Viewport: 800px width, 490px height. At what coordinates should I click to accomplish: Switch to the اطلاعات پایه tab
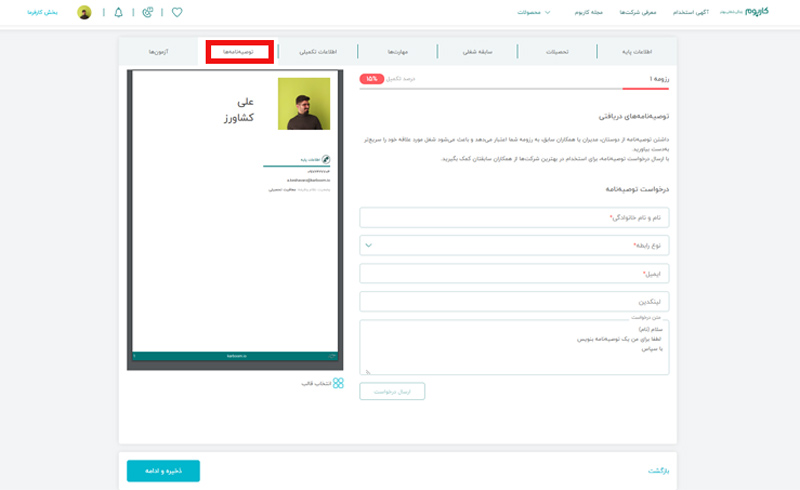tap(637, 52)
